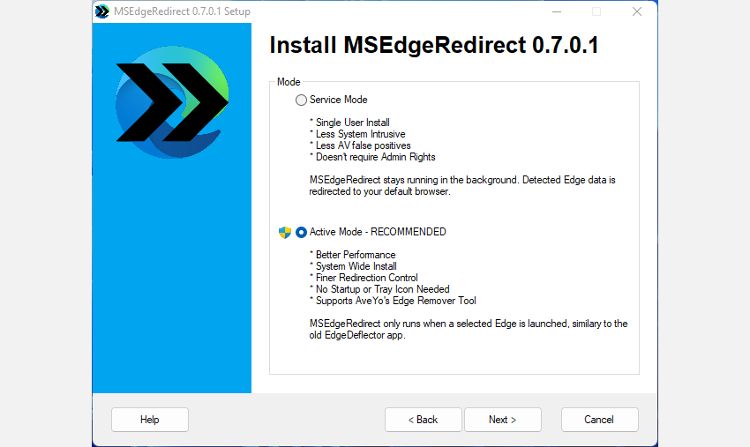Open the Help button

(x=150, y=419)
